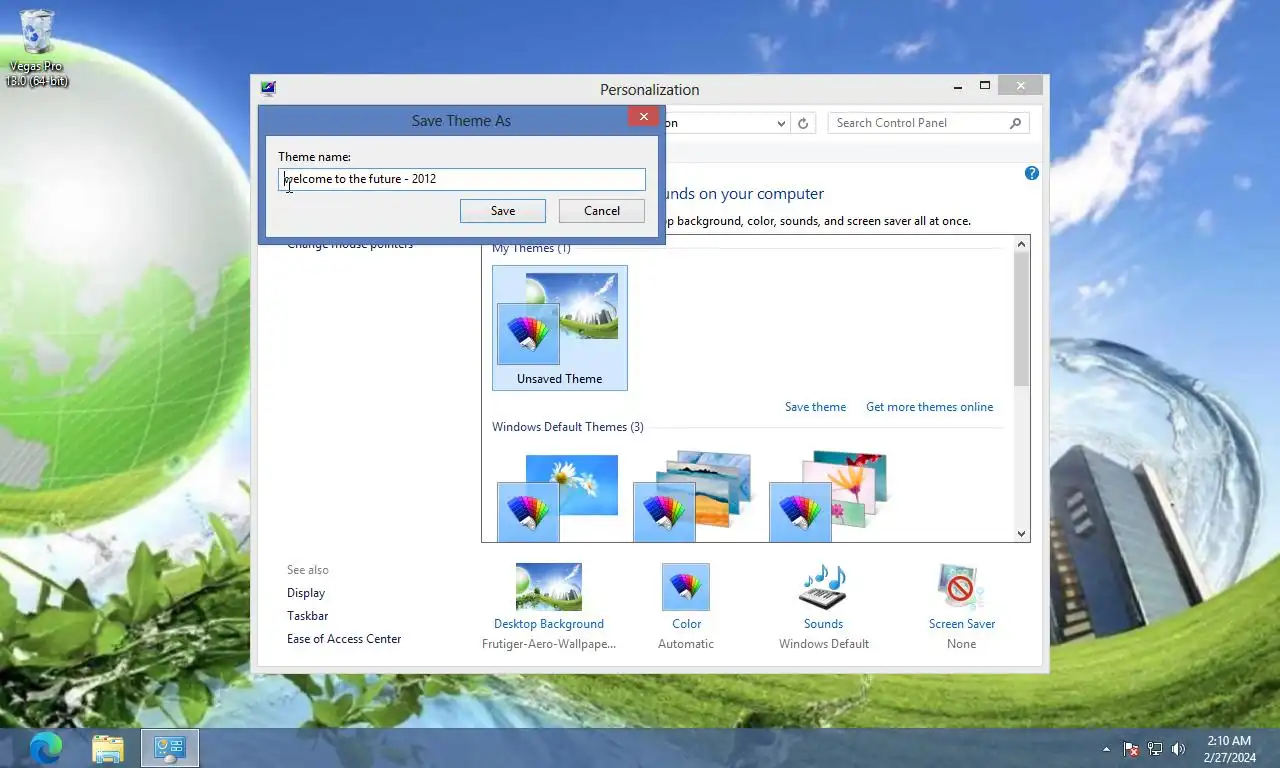Click the themes list scrollbar thumb

[1022, 319]
